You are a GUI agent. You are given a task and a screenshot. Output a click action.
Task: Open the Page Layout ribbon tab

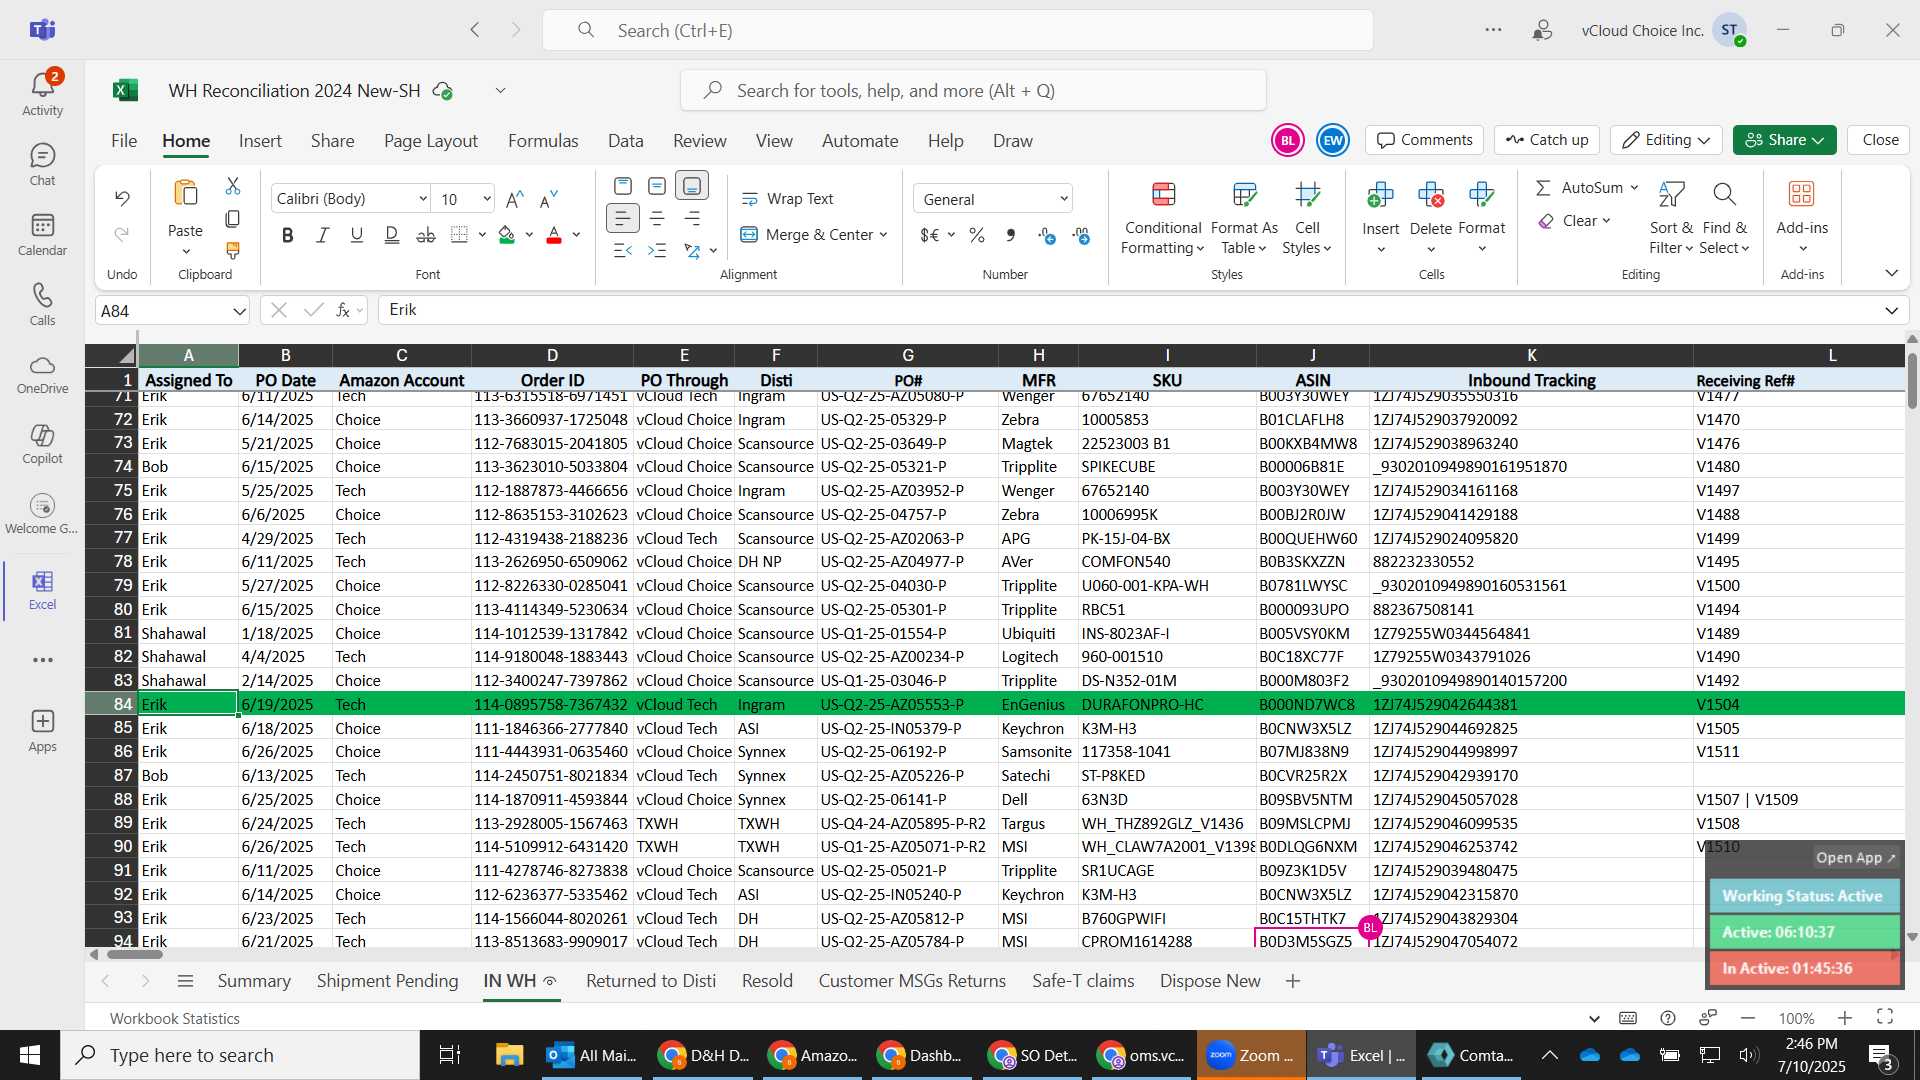click(x=431, y=141)
